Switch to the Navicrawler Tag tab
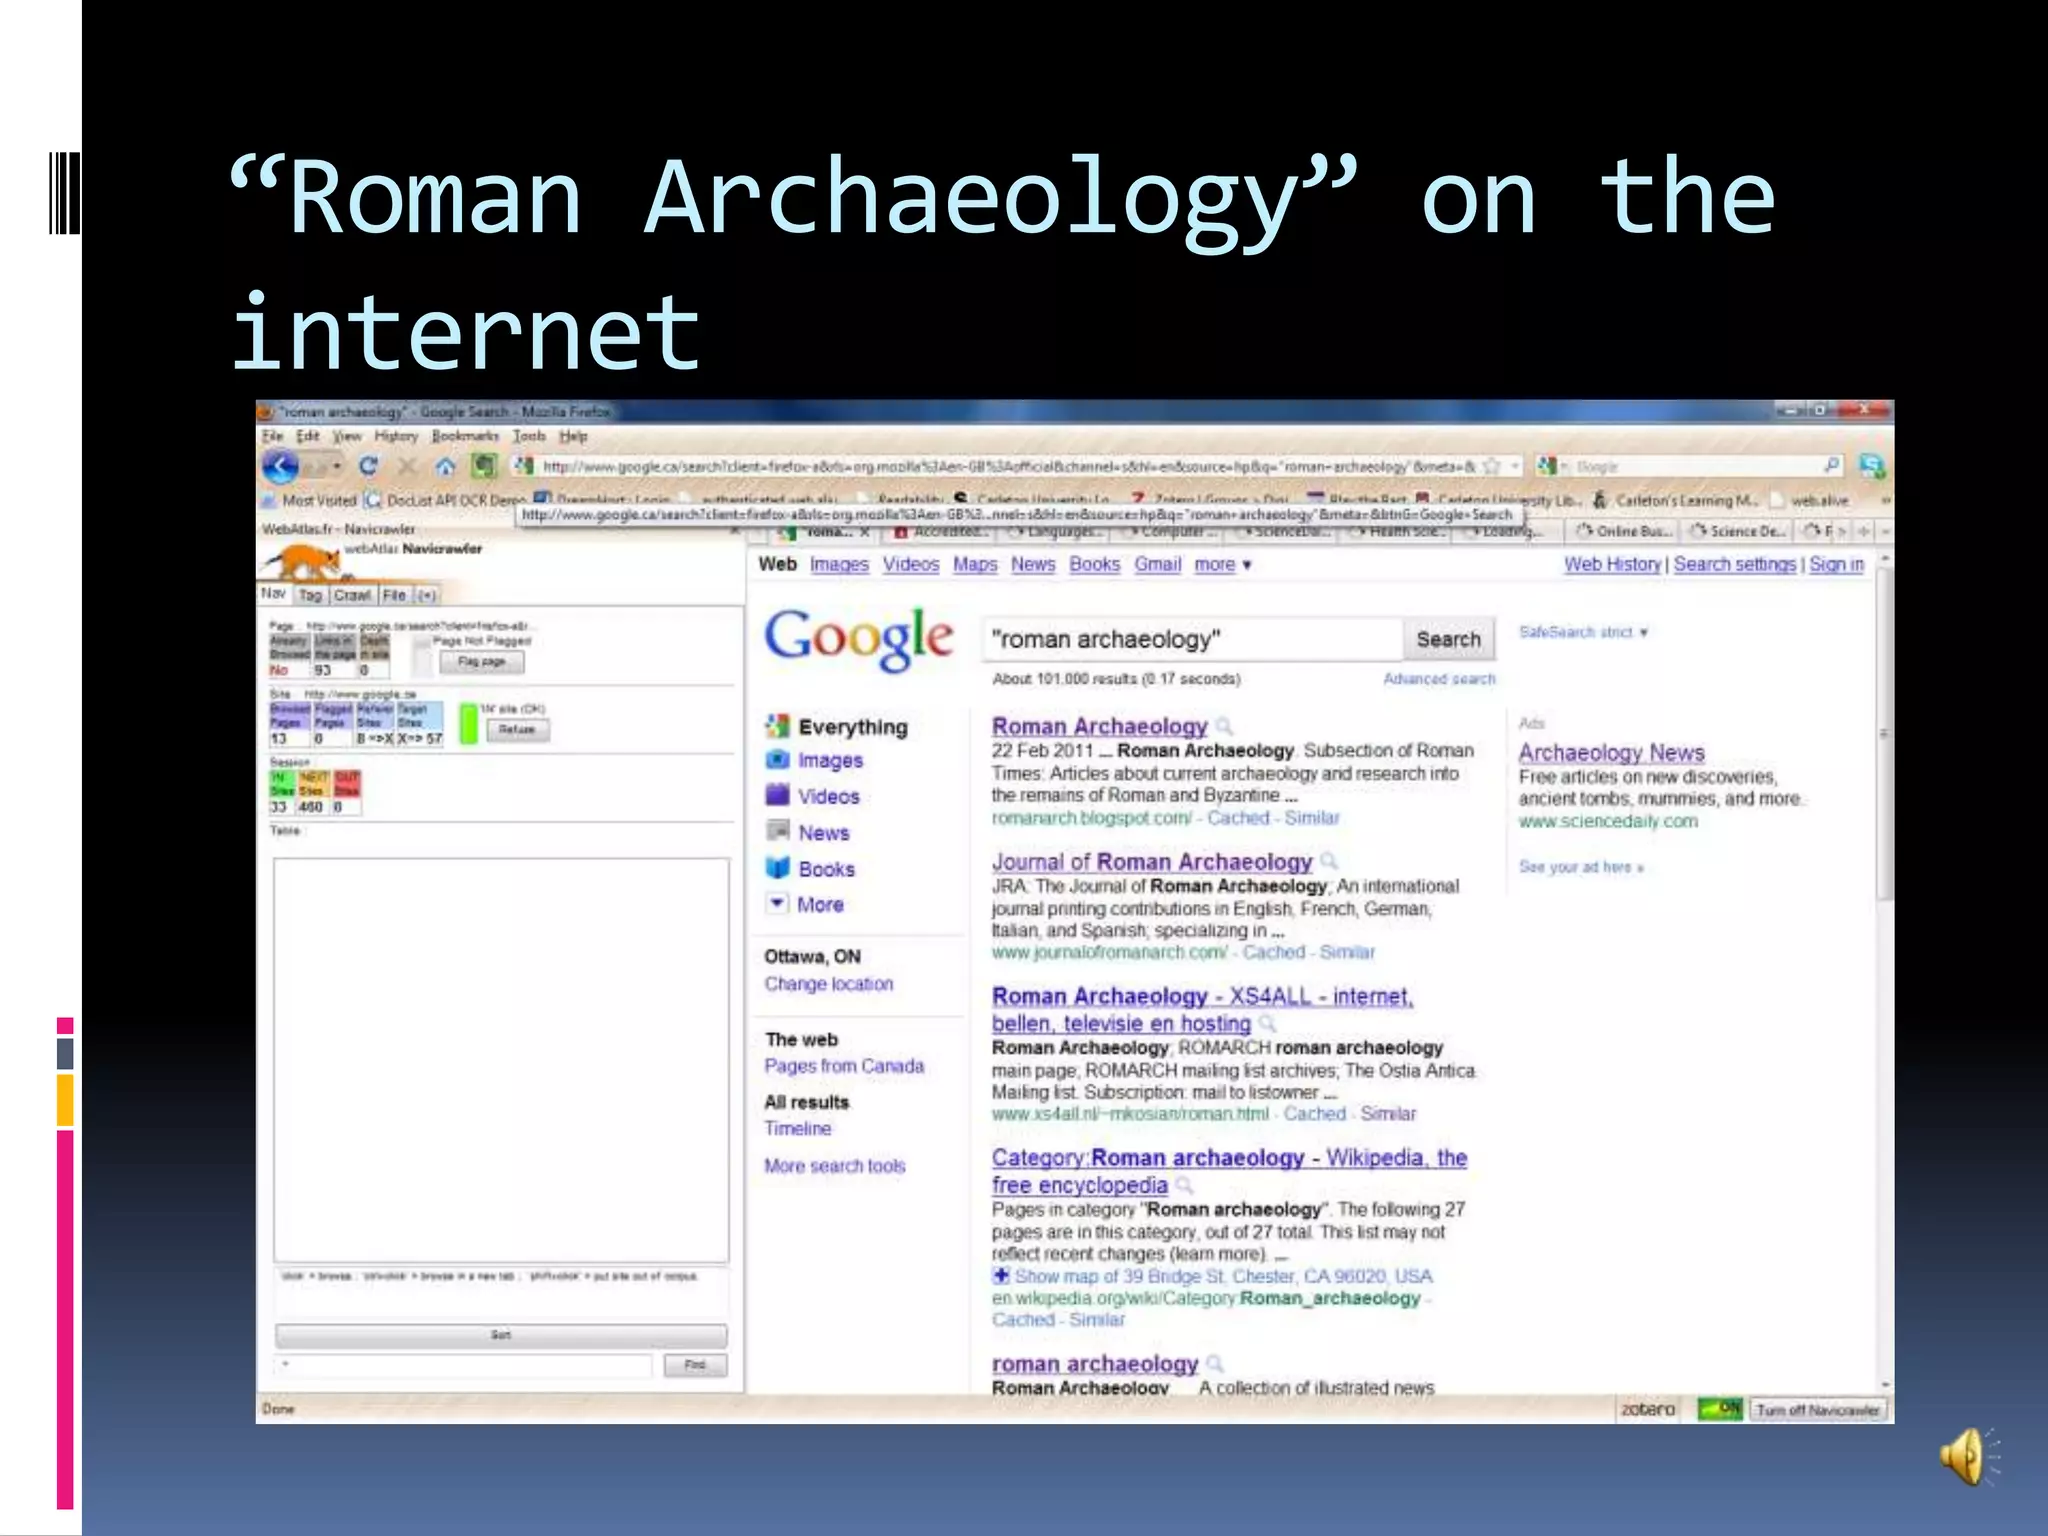The height and width of the screenshot is (1536, 2048). pyautogui.click(x=311, y=595)
